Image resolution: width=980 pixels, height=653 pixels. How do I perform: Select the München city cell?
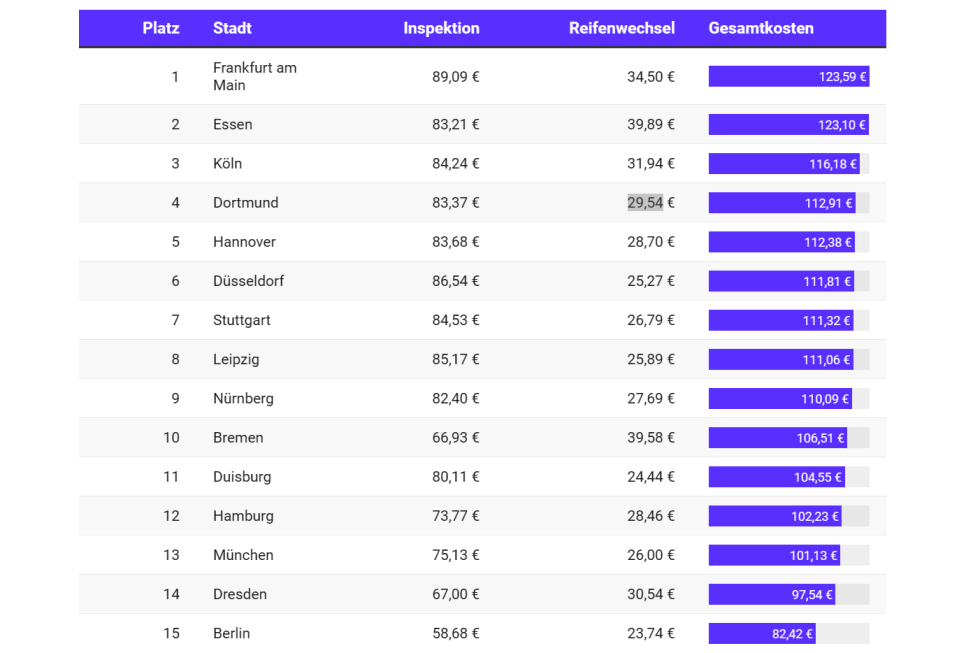coord(243,556)
